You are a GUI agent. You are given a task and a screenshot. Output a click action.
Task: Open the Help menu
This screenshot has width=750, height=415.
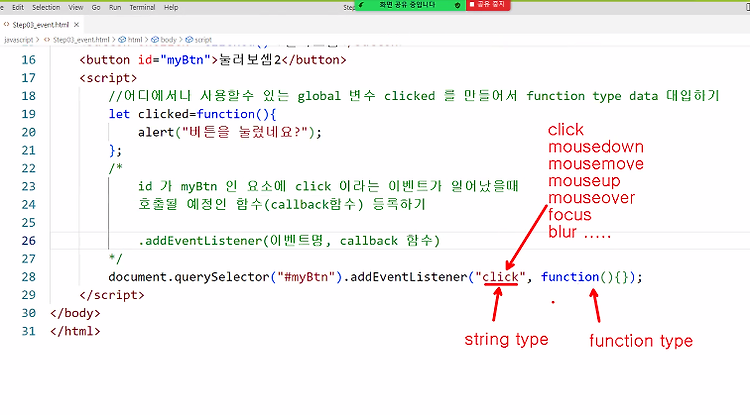(171, 7)
